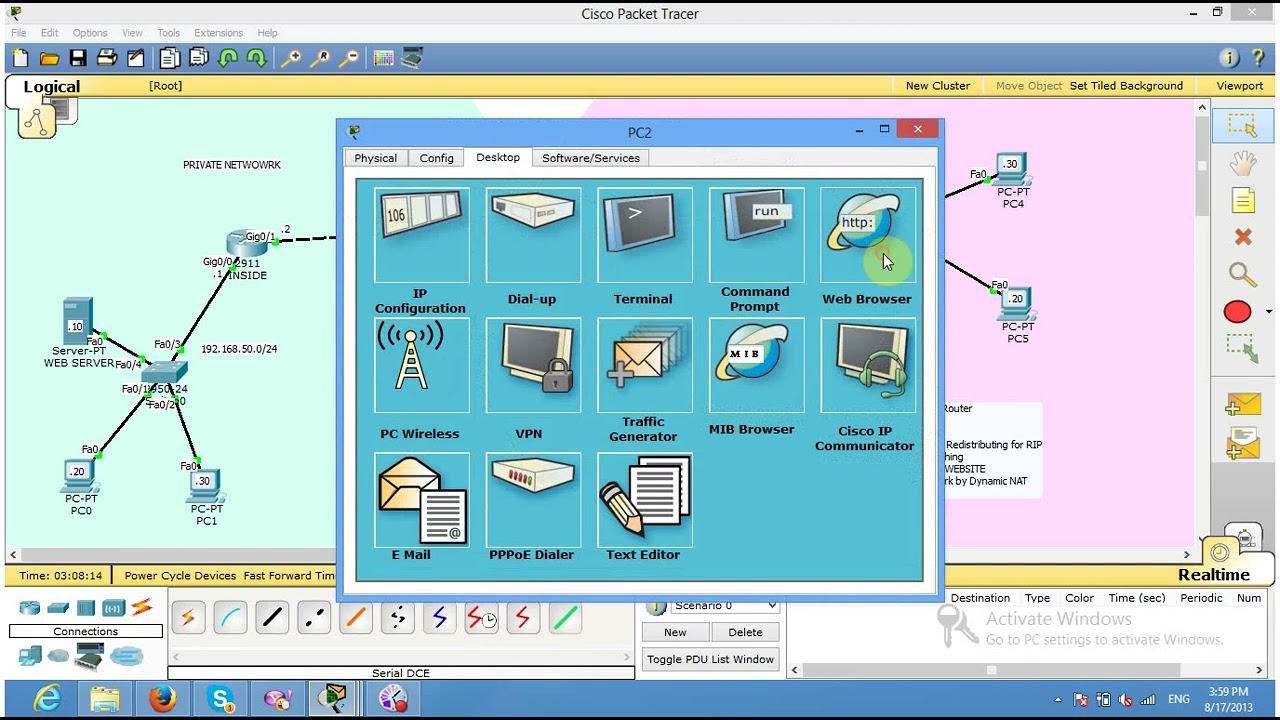
Task: Click the Open file folder icon
Action: click(49, 58)
